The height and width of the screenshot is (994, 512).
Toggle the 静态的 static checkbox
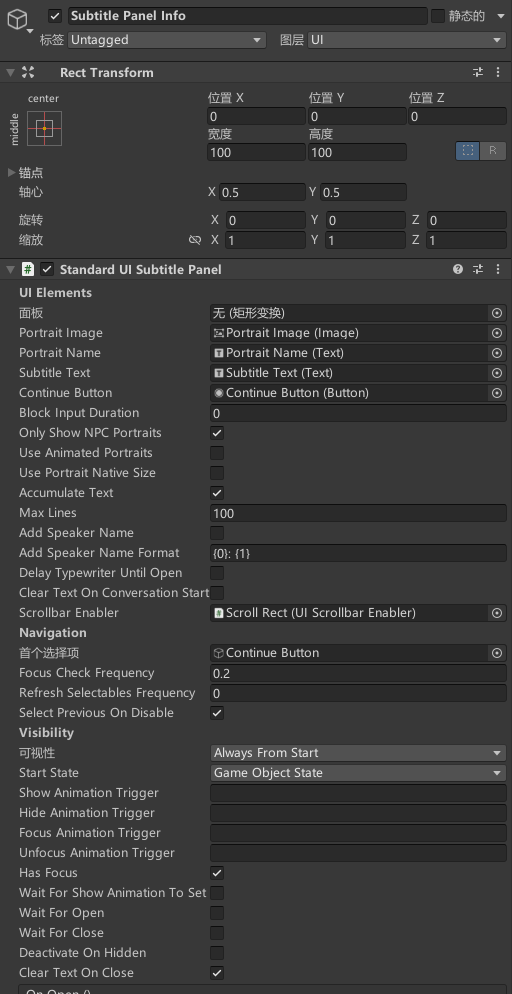coord(438,16)
